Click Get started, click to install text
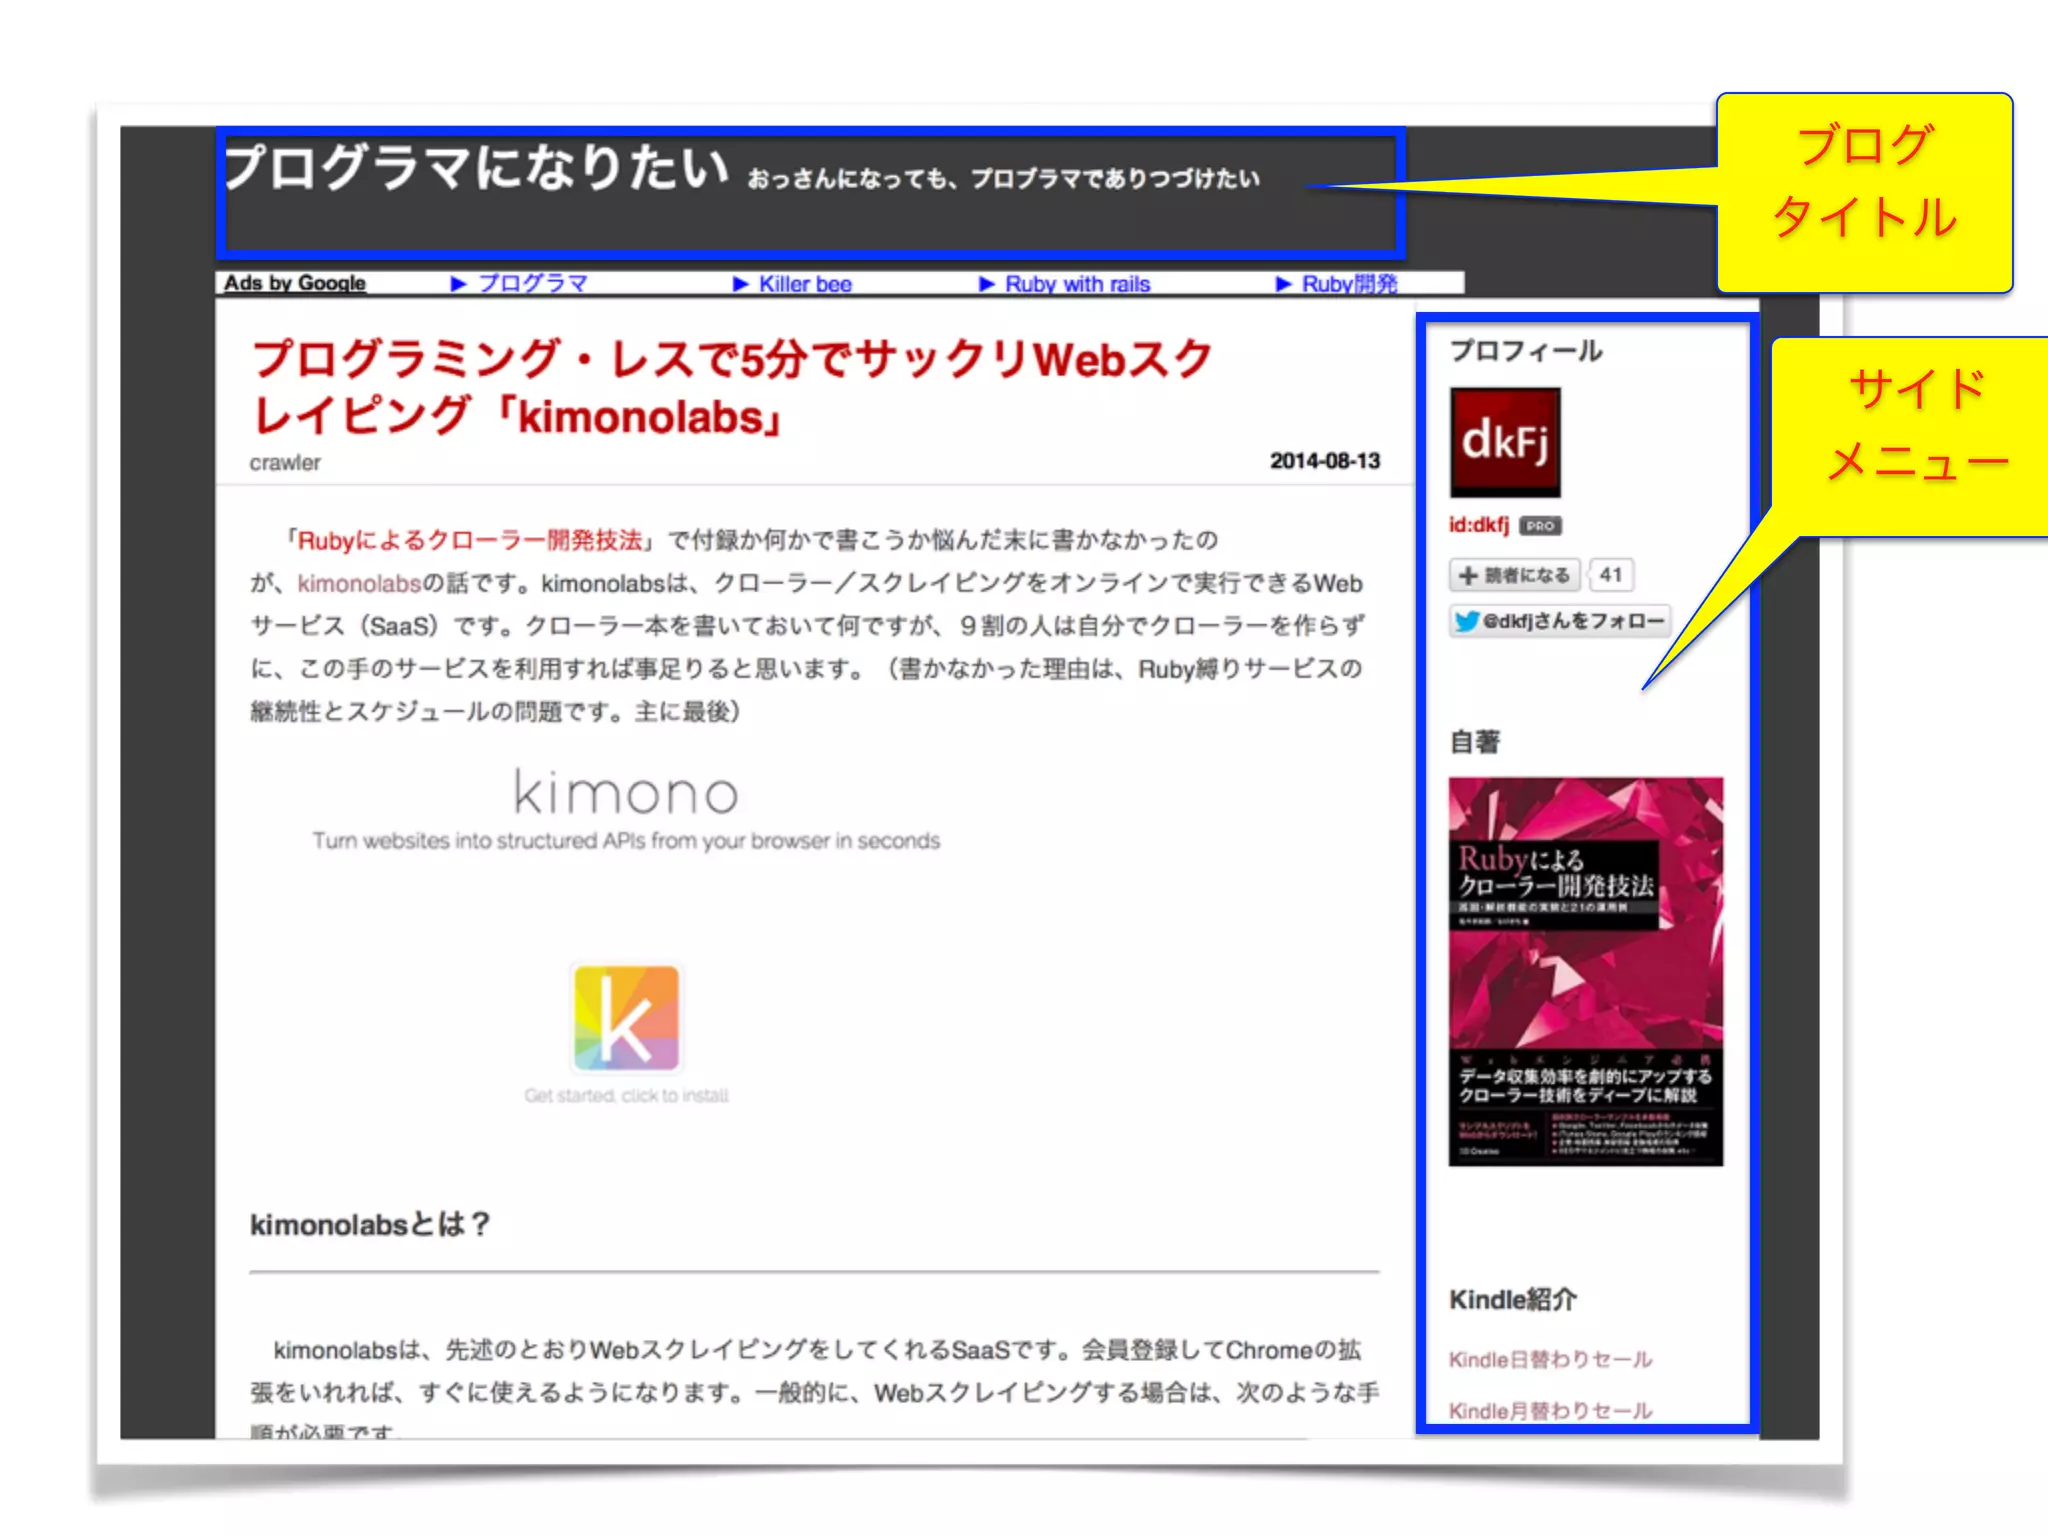The height and width of the screenshot is (1536, 2048). [x=626, y=1096]
